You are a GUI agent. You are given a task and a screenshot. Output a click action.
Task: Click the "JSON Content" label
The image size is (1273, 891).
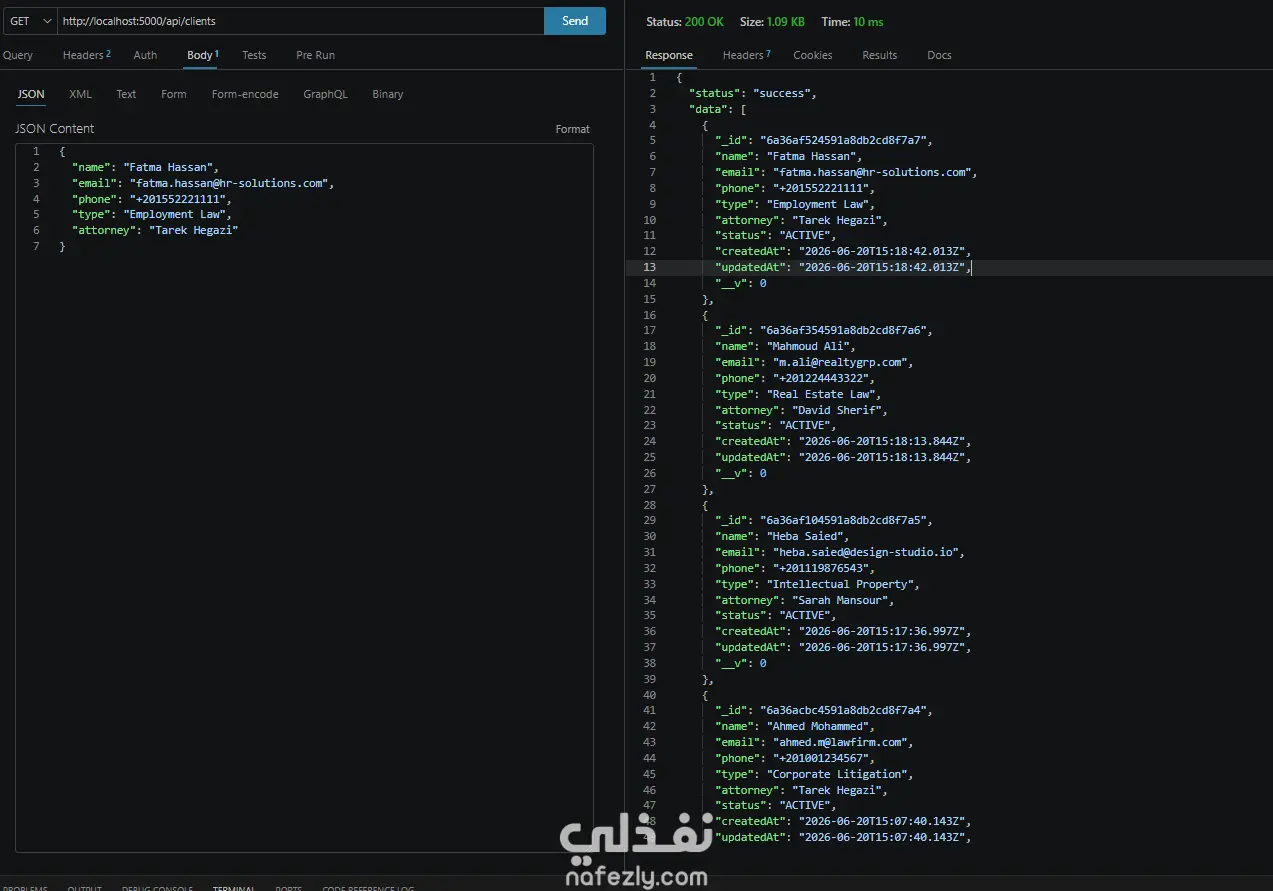tap(55, 129)
